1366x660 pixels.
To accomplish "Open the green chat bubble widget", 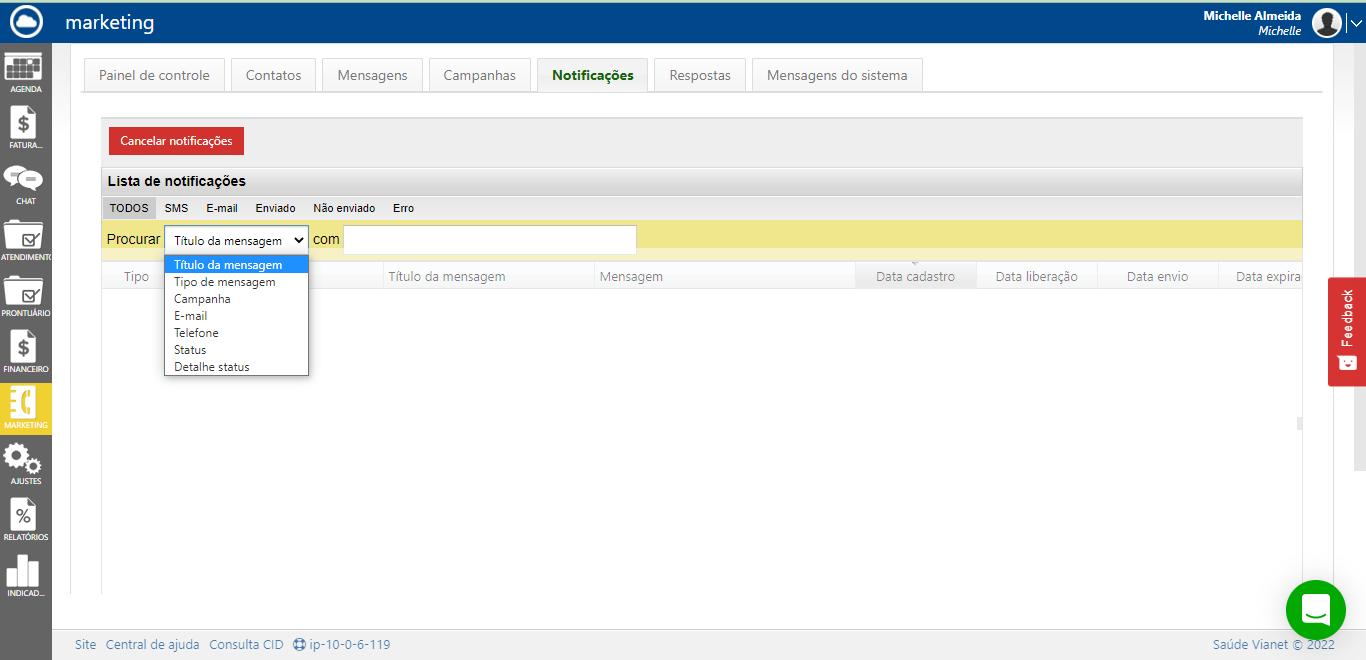I will click(x=1316, y=610).
